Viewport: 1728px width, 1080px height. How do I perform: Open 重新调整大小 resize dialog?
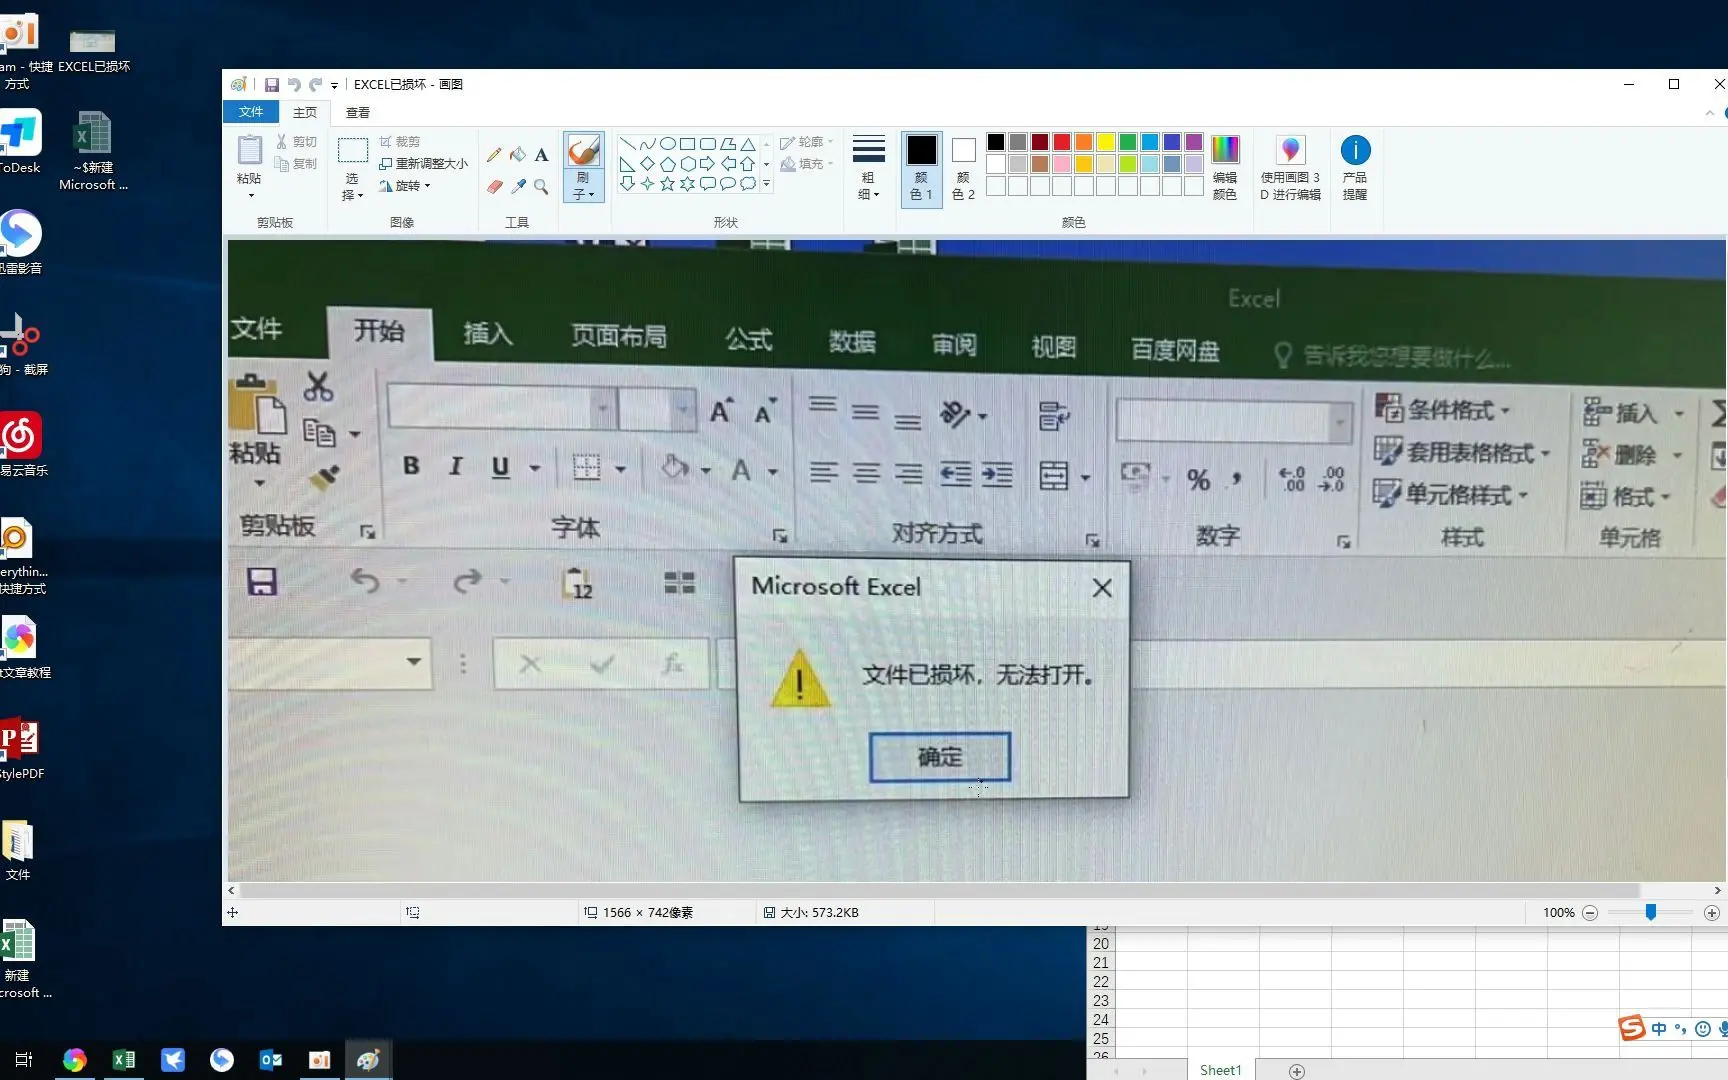point(423,164)
